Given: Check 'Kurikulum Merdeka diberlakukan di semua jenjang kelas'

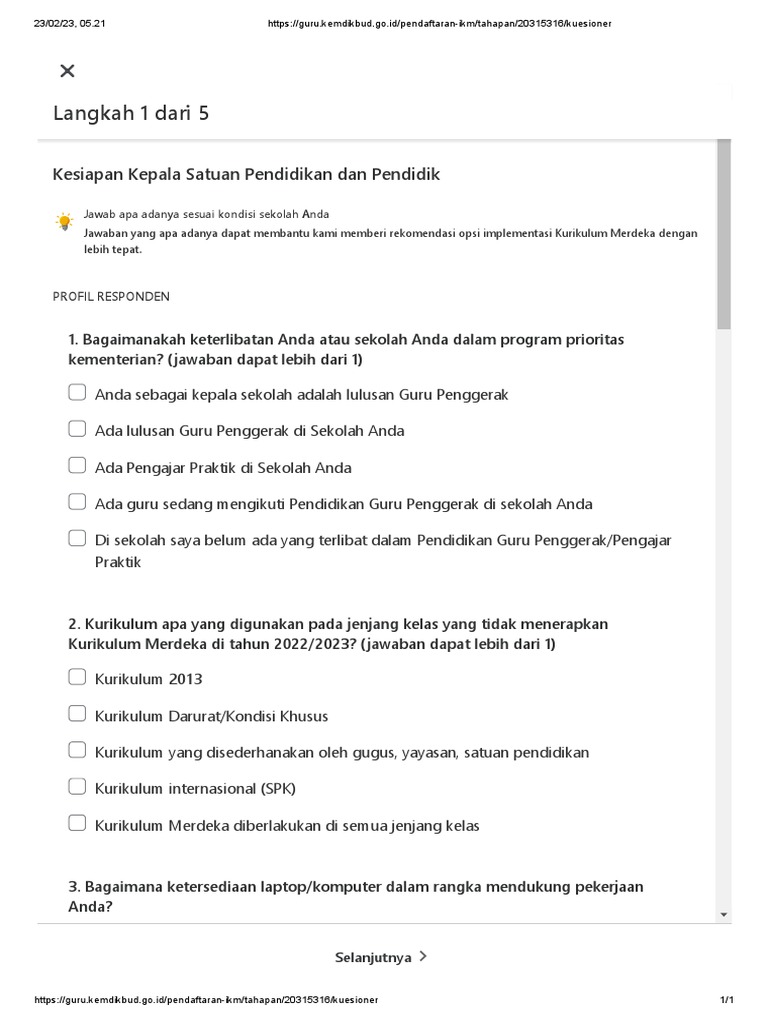Looking at the screenshot, I should (x=77, y=824).
